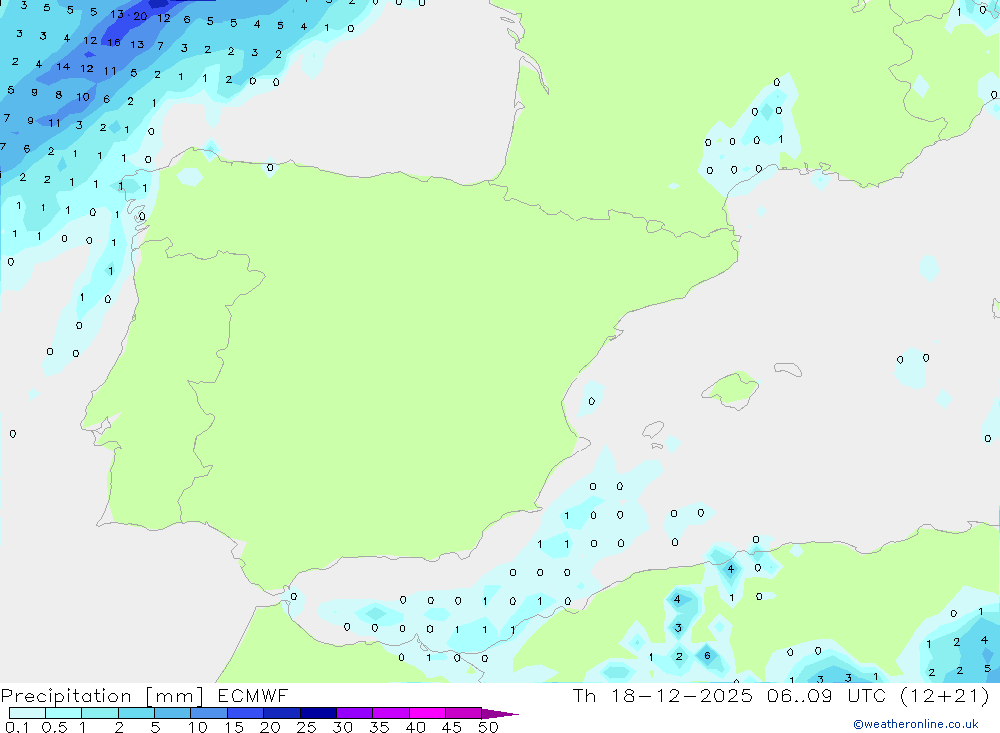
Task: Click the legend arrow tip above 50 mm
Action: click(x=500, y=714)
